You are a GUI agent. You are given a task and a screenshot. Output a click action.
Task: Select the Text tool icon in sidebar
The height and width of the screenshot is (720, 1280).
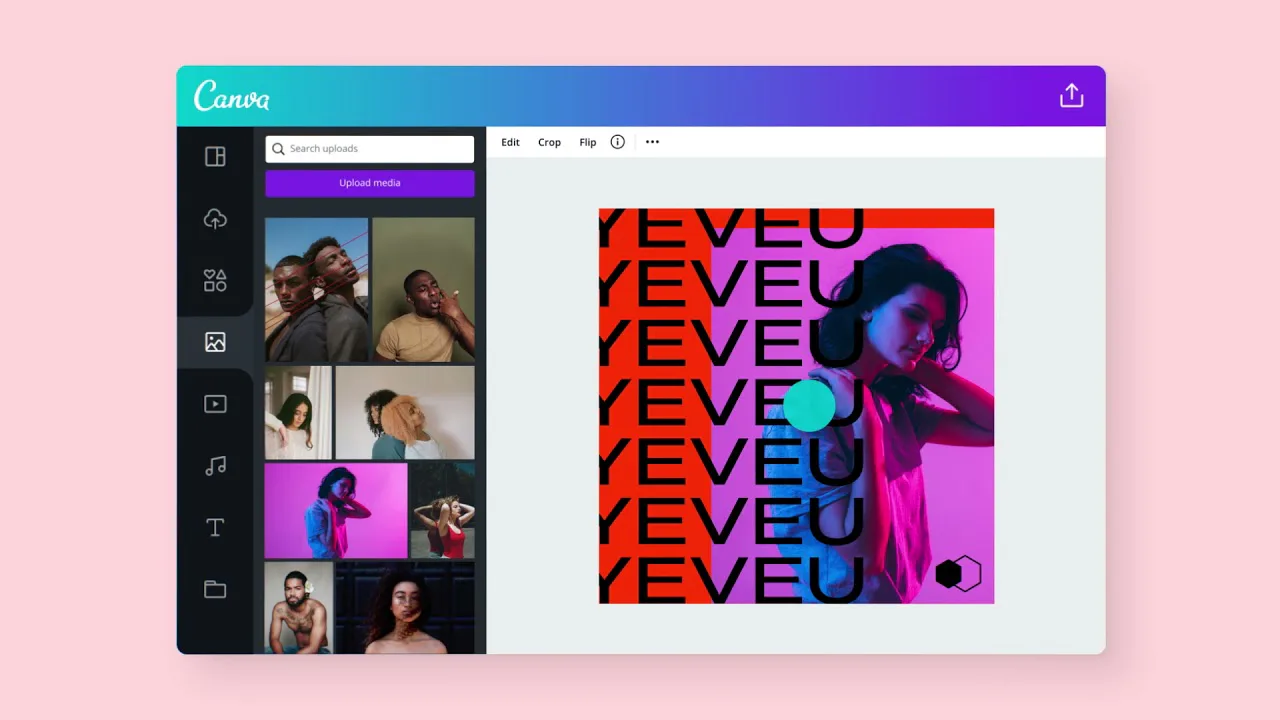(x=215, y=528)
